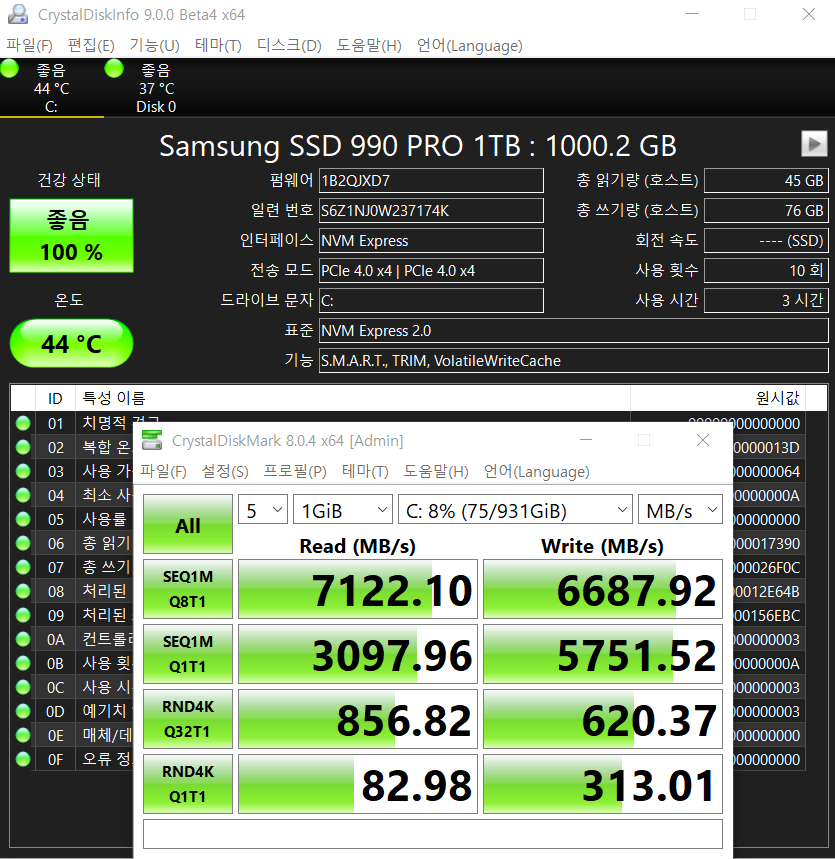Click the green status dot for attribute 07
The height and width of the screenshot is (859, 835).
pyautogui.click(x=23, y=568)
